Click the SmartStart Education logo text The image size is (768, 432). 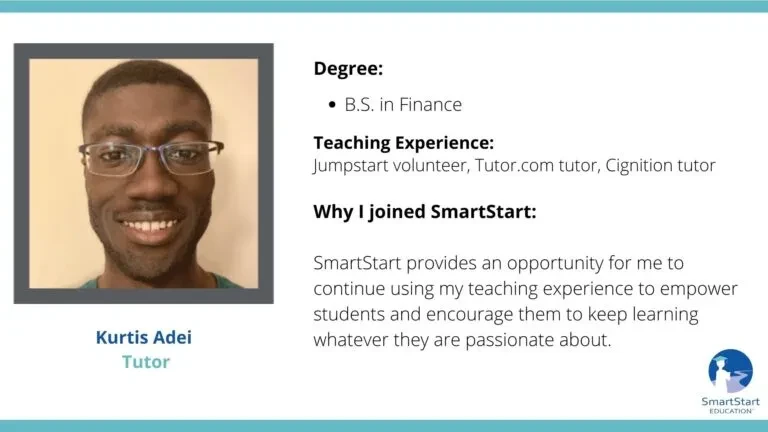pos(730,406)
